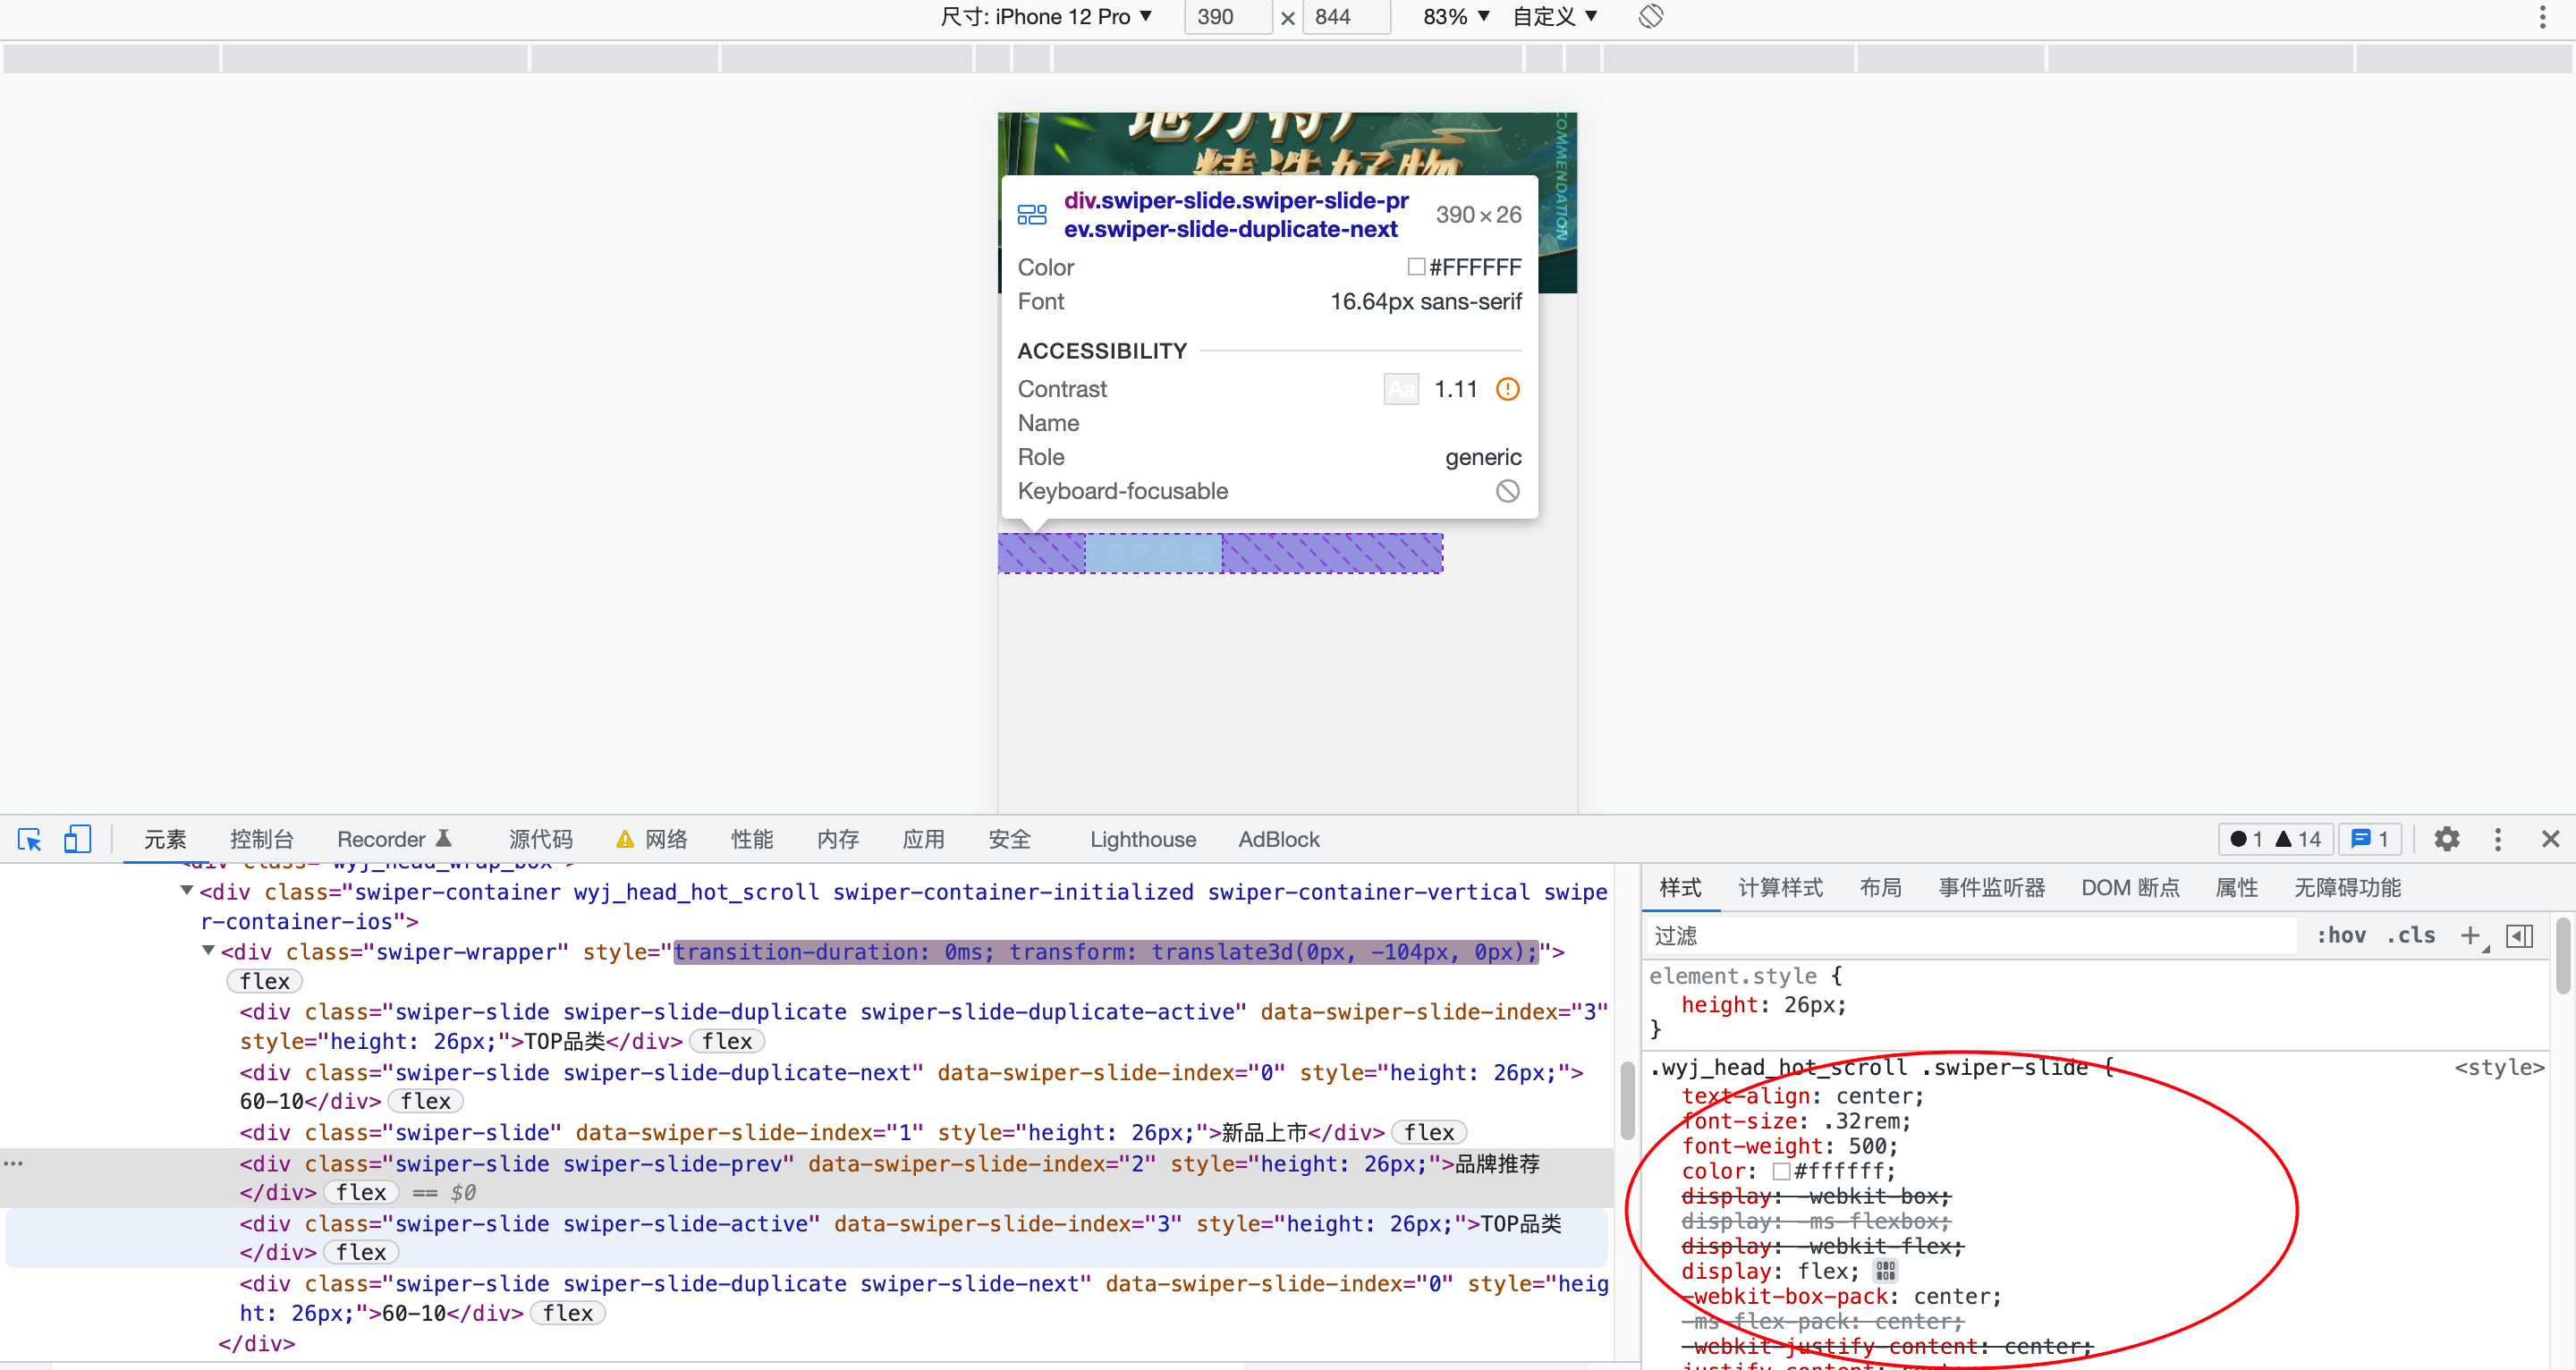Toggle the :hov element state panel

pos(2340,935)
